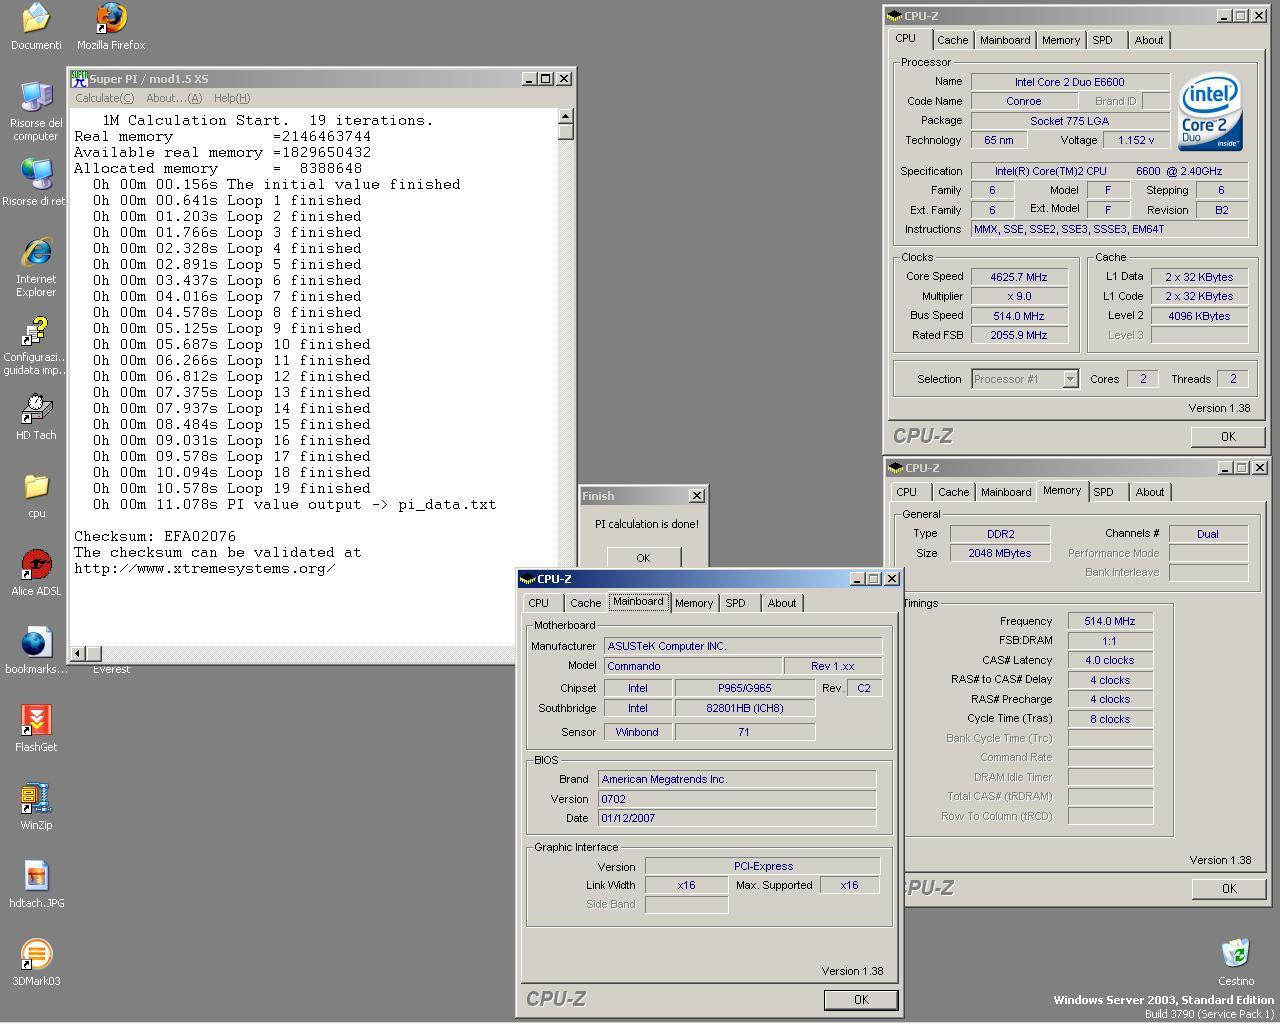
Task: Launch Internet Explorer desktop icon
Action: coord(36,266)
